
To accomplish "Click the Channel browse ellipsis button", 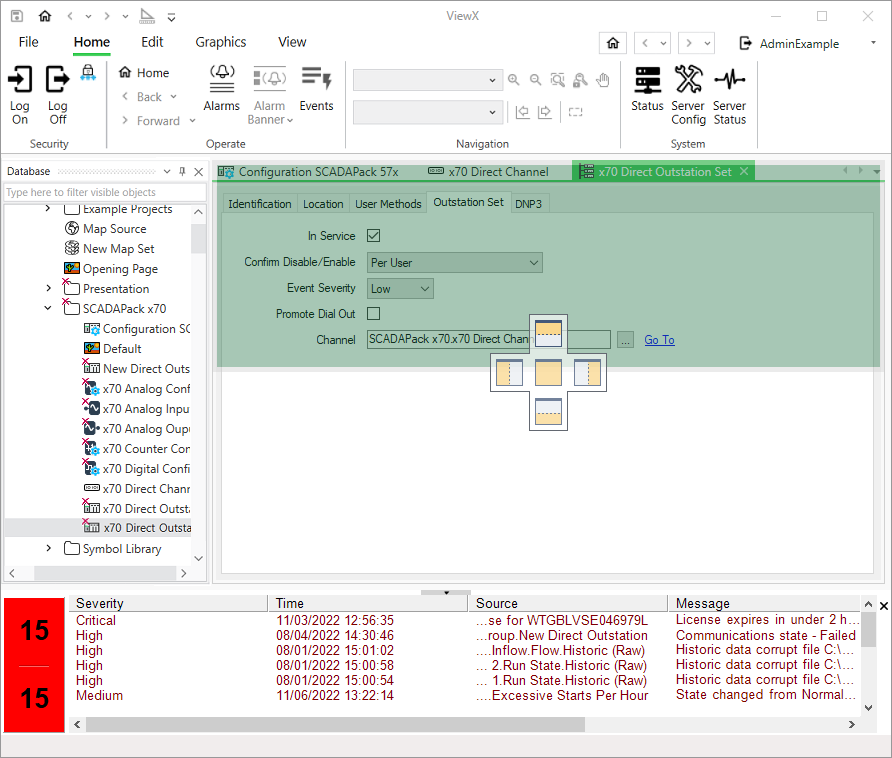I will [625, 340].
